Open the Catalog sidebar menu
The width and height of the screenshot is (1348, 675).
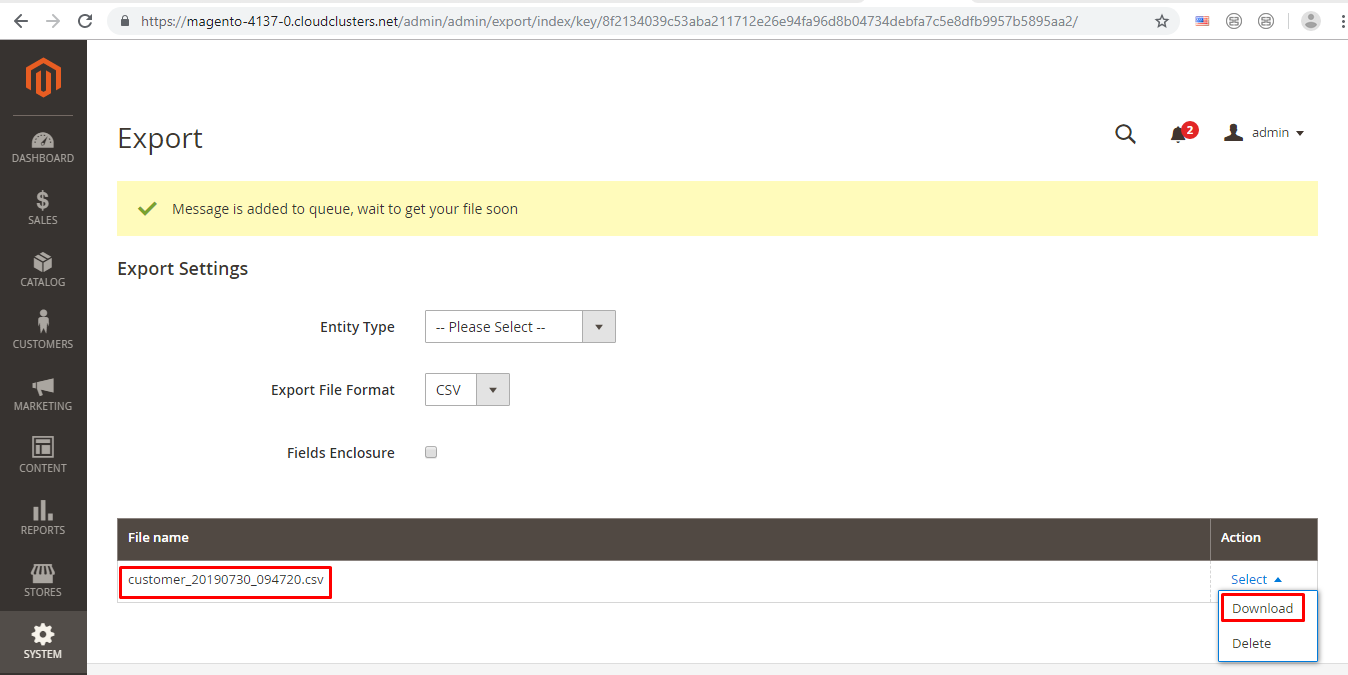(x=43, y=270)
